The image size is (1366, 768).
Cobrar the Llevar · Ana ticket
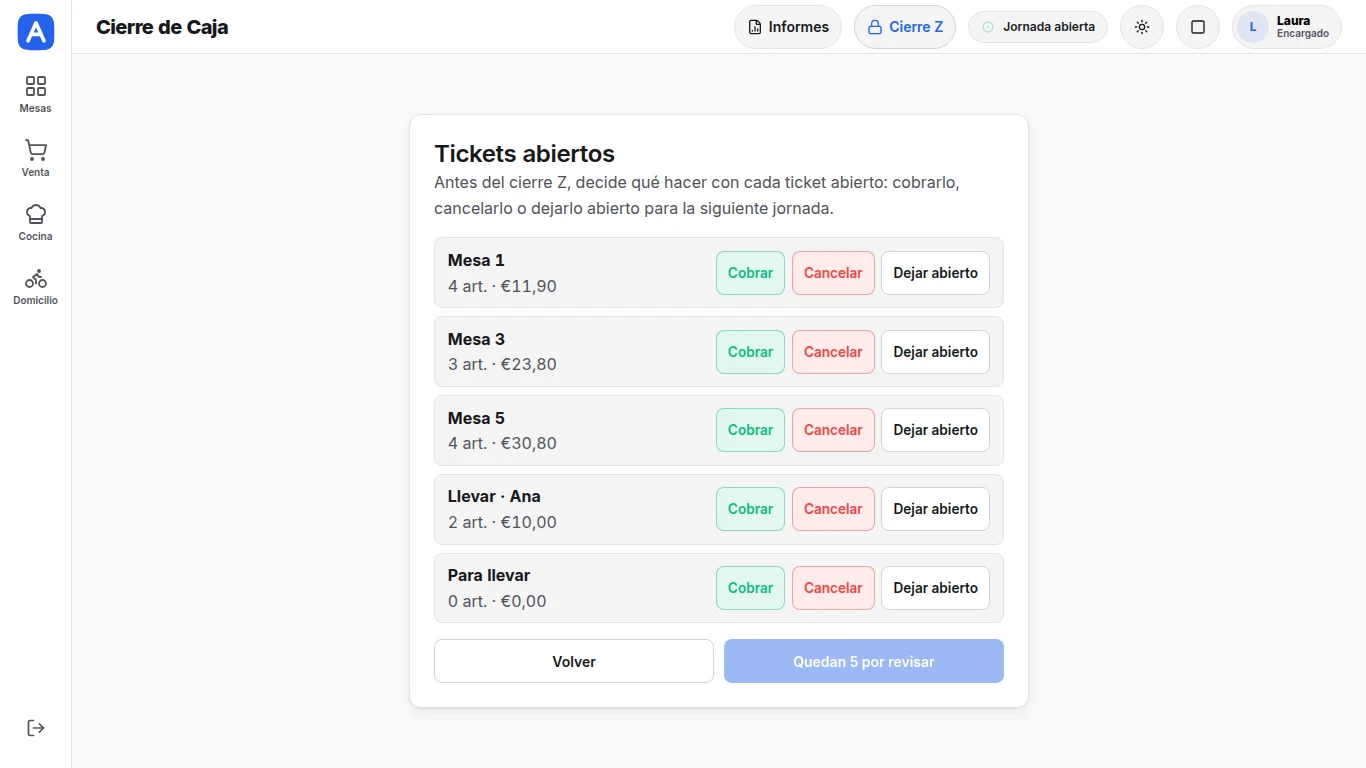750,509
